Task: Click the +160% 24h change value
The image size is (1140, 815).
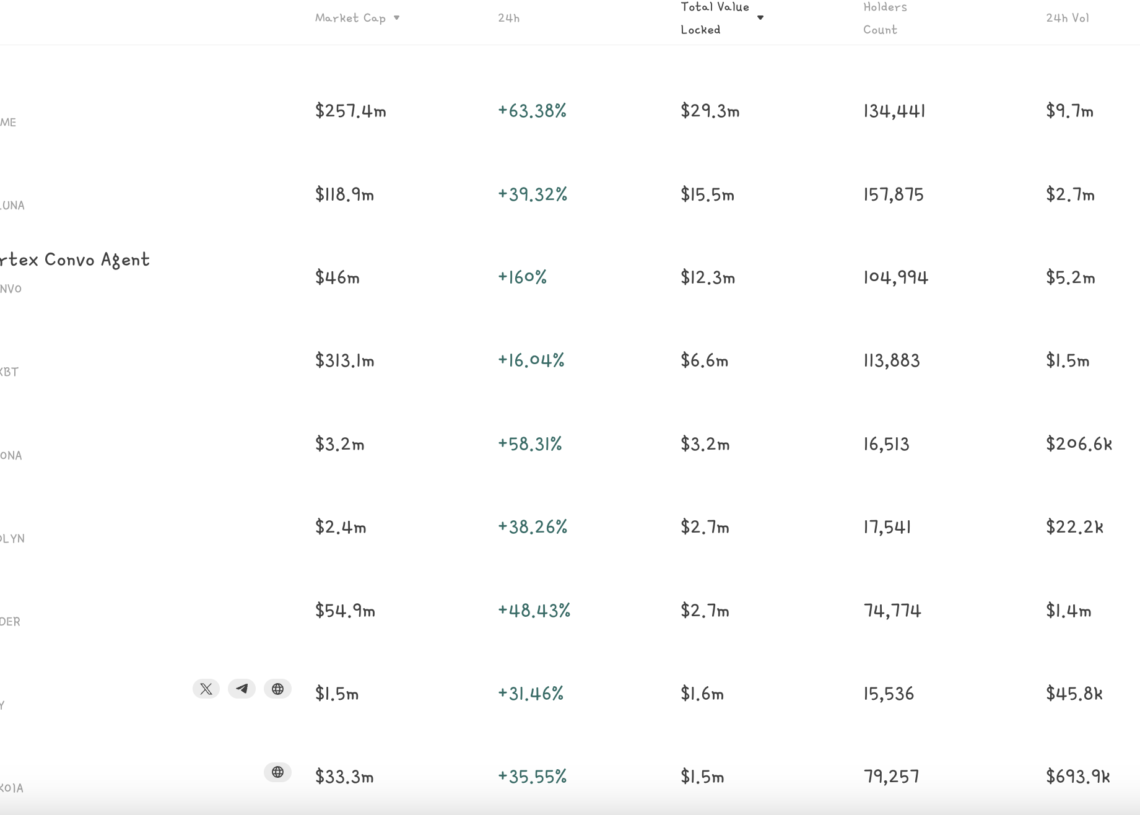Action: pyautogui.click(x=522, y=277)
